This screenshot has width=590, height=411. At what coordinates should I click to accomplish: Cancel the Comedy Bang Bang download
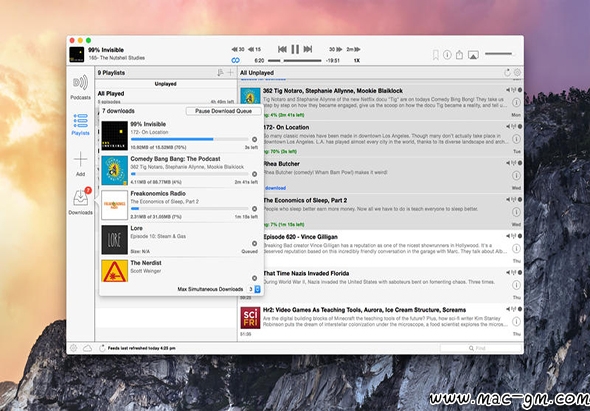click(254, 174)
